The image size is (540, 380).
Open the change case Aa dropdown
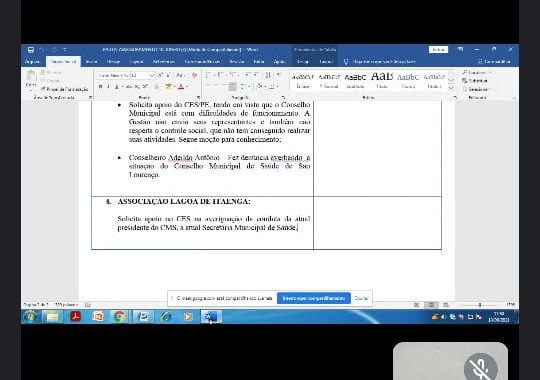click(180, 75)
